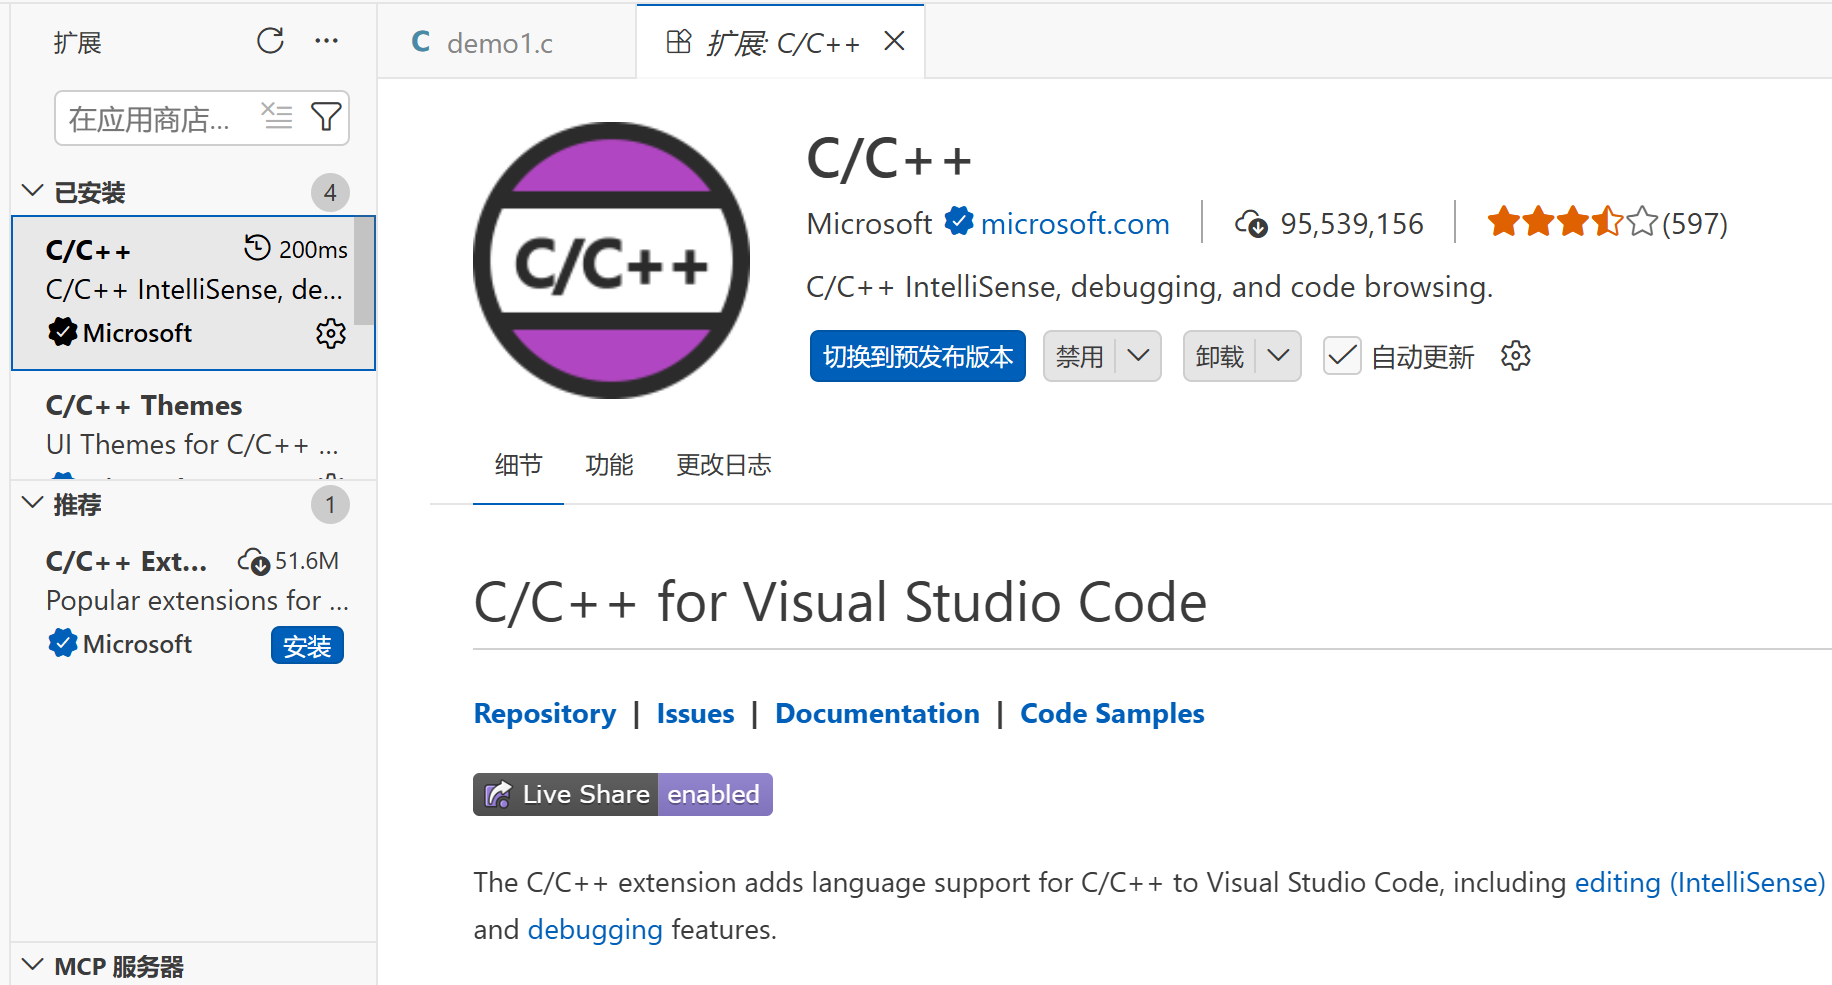
Task: Open manage gear for installed C/C++ extension
Action: tap(331, 333)
